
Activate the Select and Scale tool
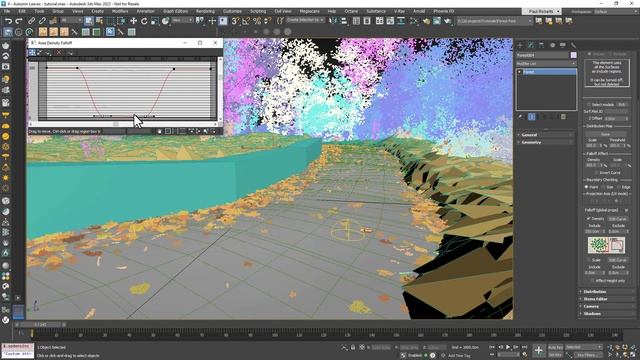[x=155, y=20]
